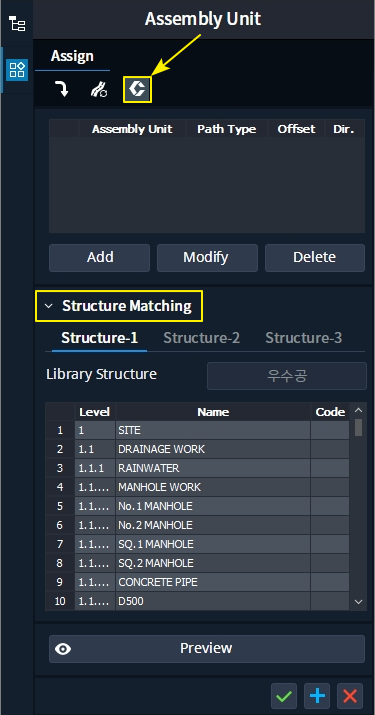The height and width of the screenshot is (715, 375).
Task: Click the blue plus apply icon
Action: pos(317,695)
